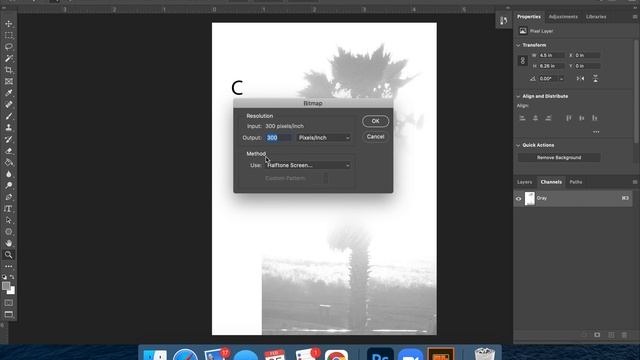Select the Brush tool
This screenshot has width=640, height=360.
[9, 116]
